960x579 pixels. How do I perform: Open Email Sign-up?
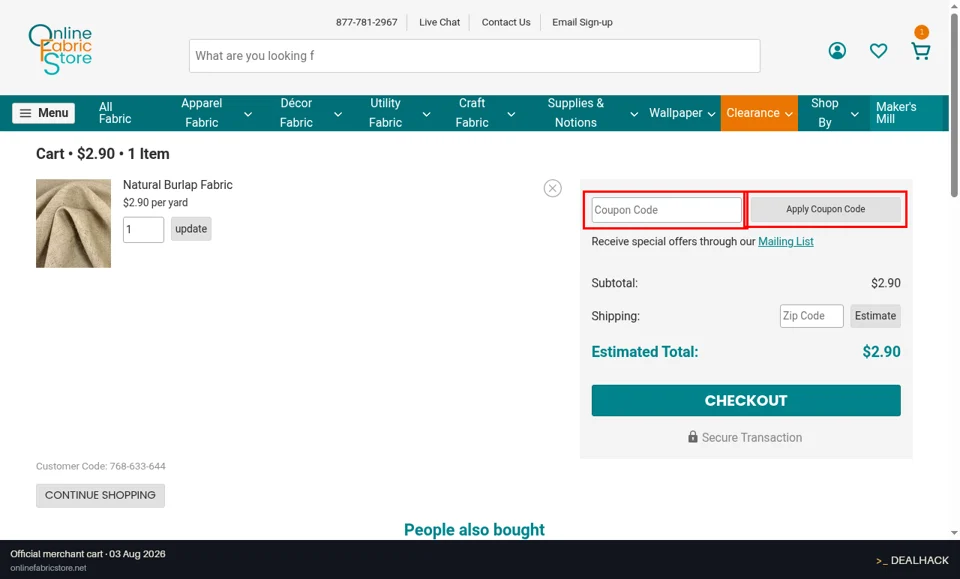pyautogui.click(x=582, y=23)
